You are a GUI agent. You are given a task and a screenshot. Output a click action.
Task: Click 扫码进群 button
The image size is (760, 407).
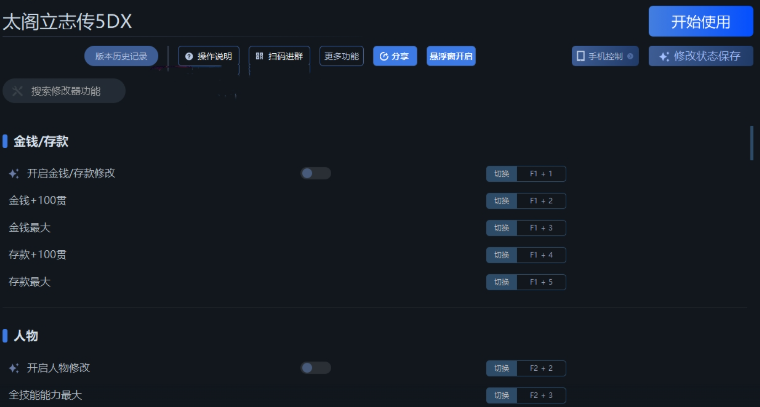tap(279, 56)
